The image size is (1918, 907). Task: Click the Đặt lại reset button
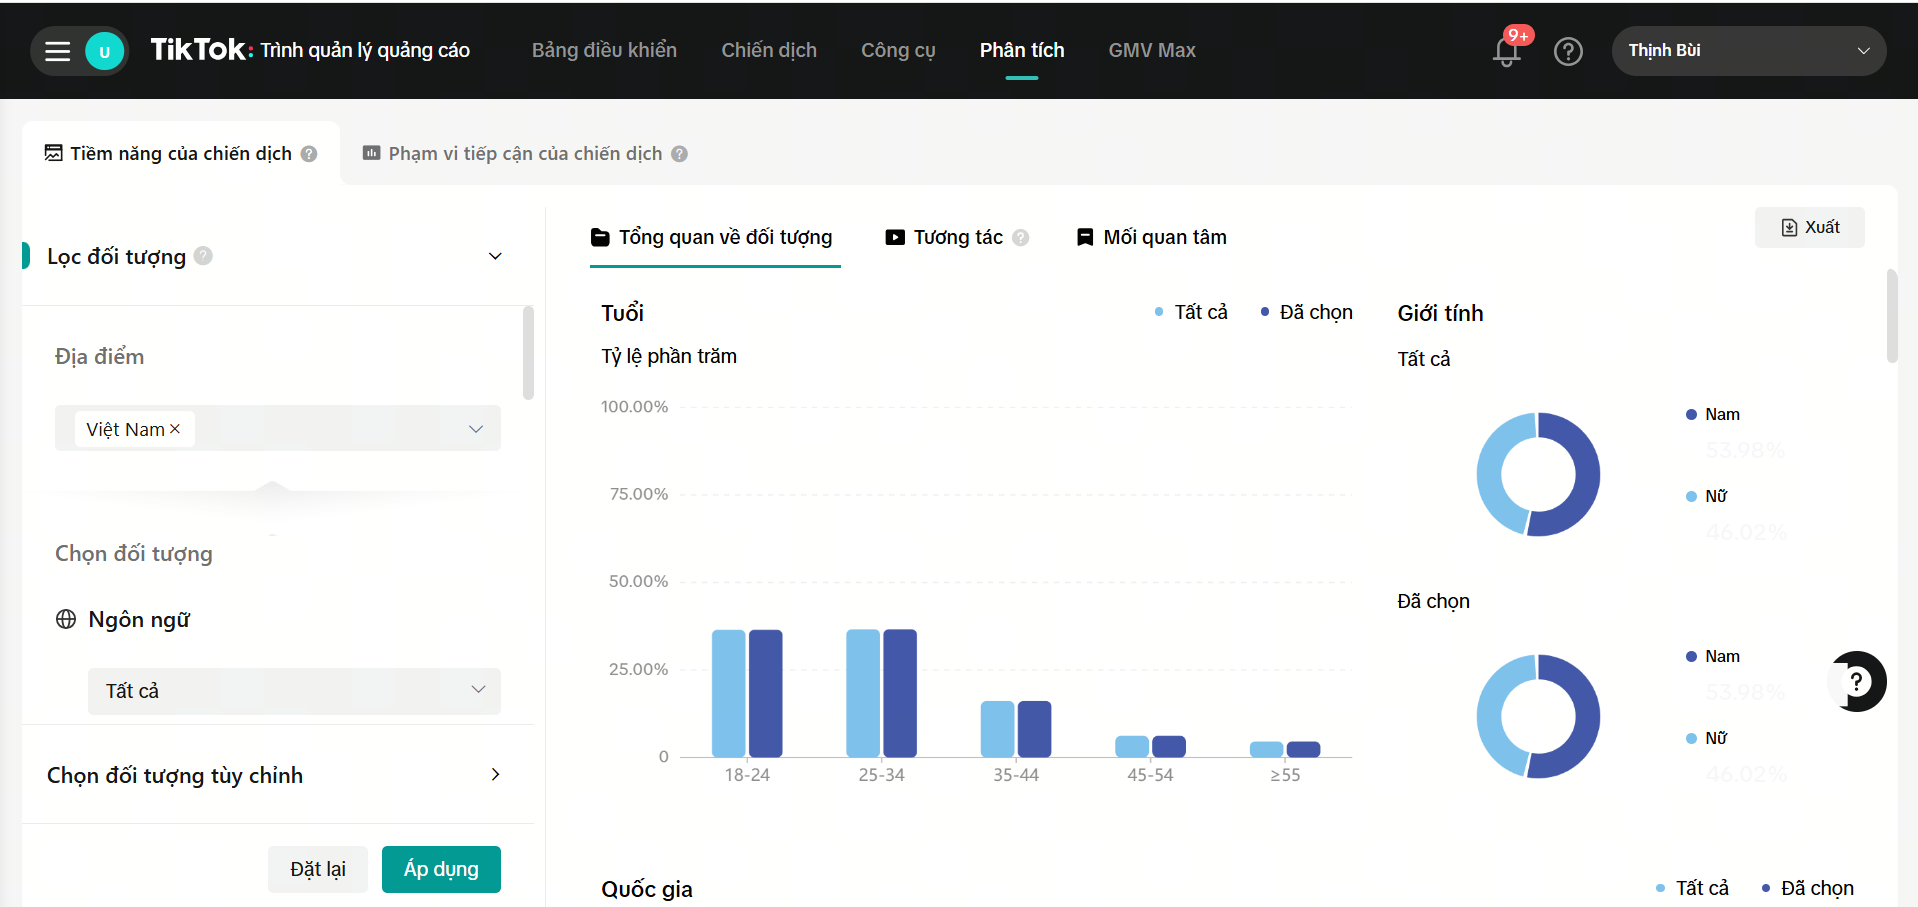point(318,869)
